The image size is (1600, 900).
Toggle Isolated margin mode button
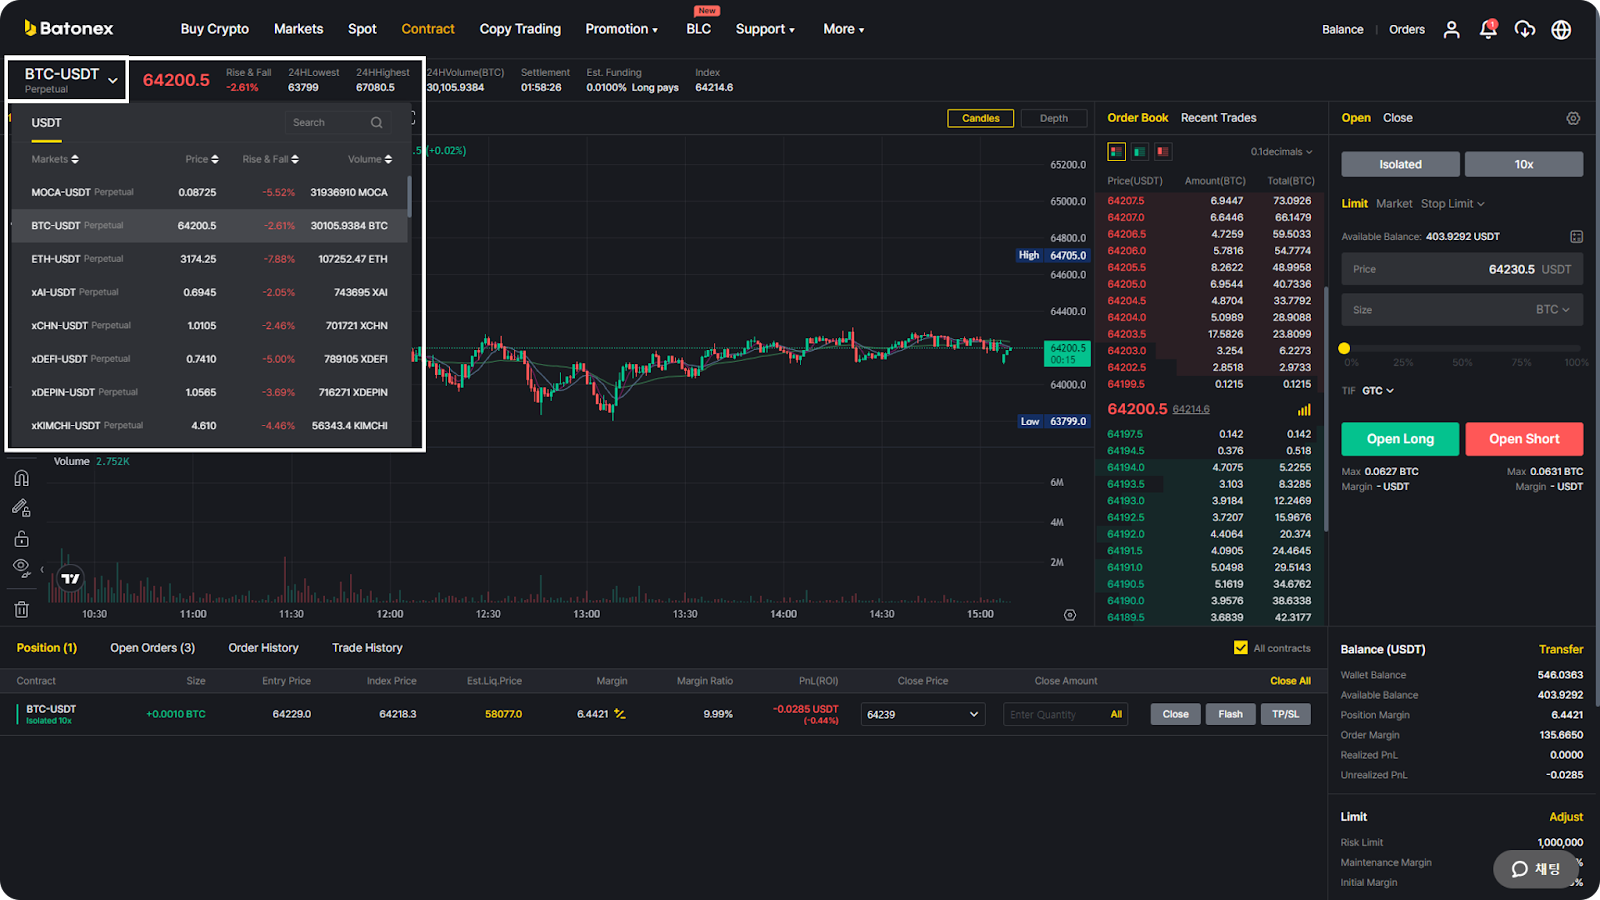click(1400, 164)
